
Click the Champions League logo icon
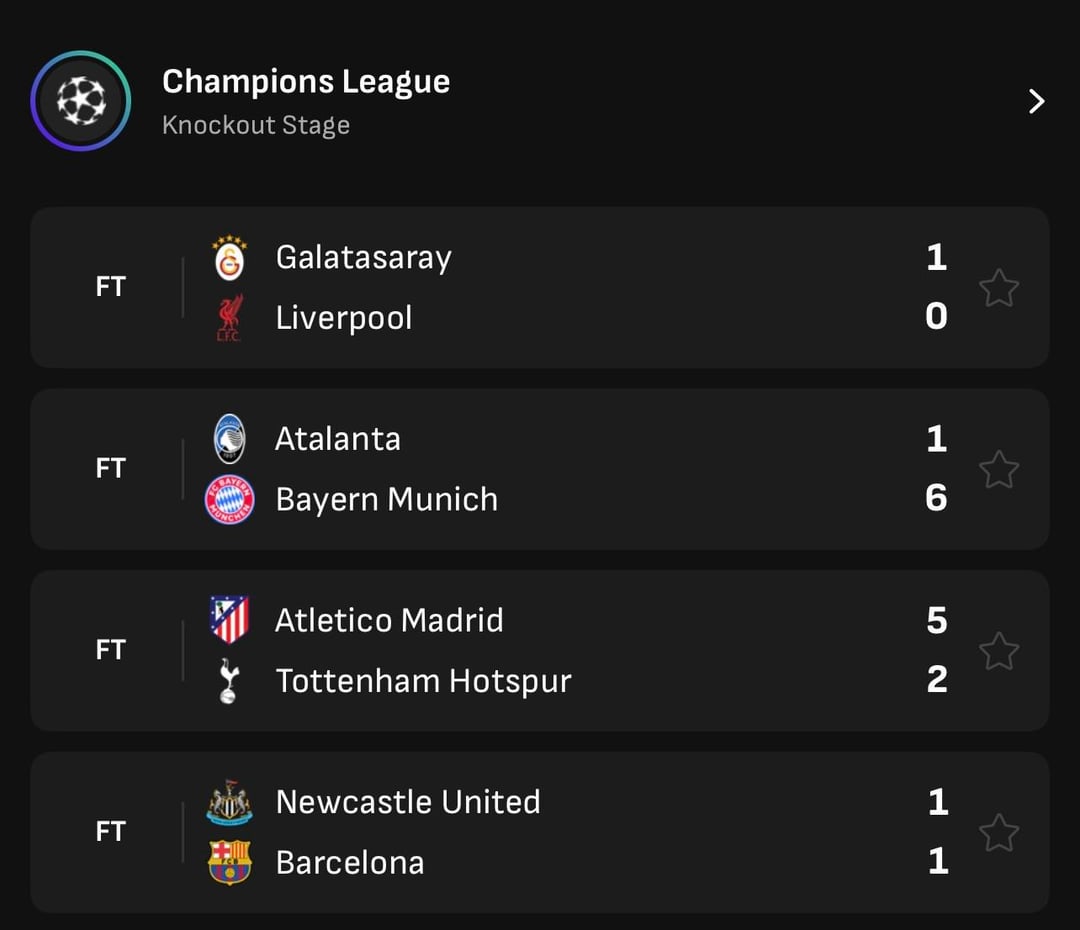81,101
